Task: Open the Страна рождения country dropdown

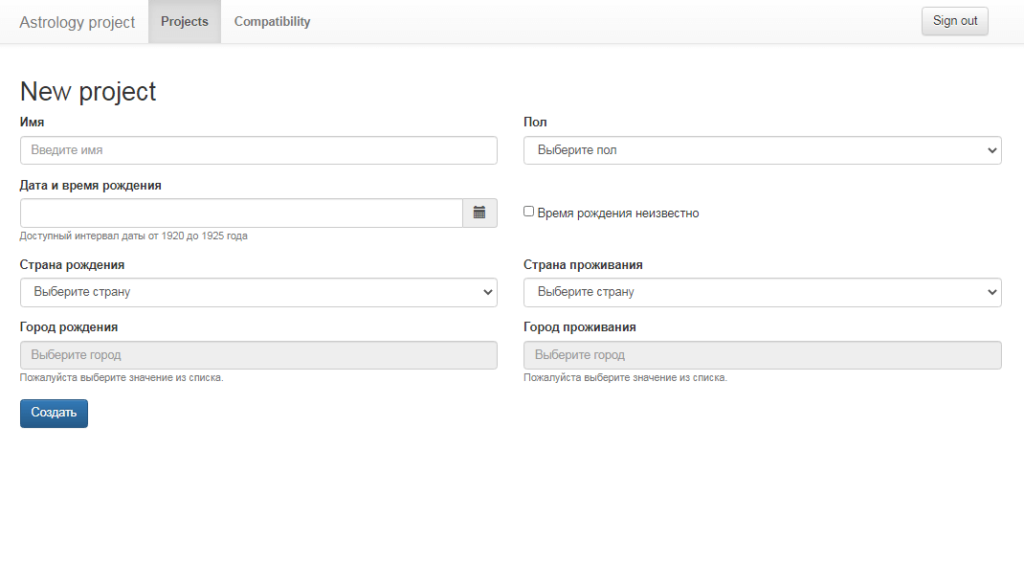Action: 258,292
